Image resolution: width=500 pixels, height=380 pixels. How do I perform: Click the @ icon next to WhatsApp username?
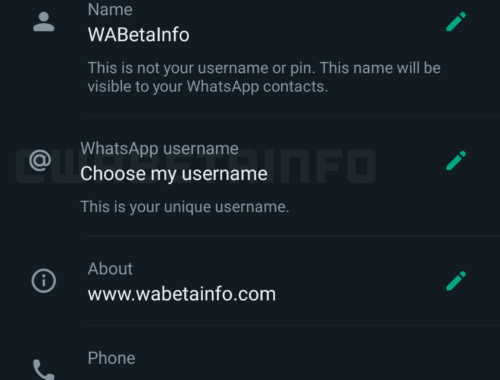40,160
